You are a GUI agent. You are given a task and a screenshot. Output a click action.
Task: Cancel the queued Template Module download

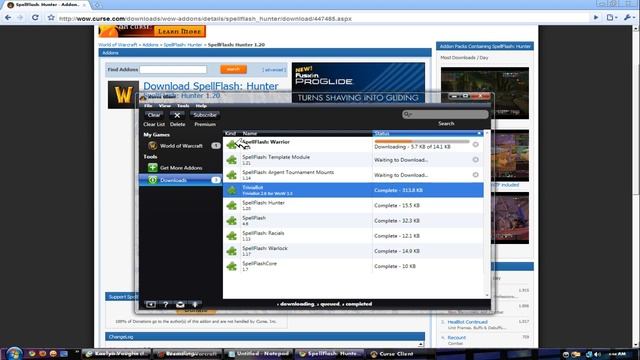[476, 160]
